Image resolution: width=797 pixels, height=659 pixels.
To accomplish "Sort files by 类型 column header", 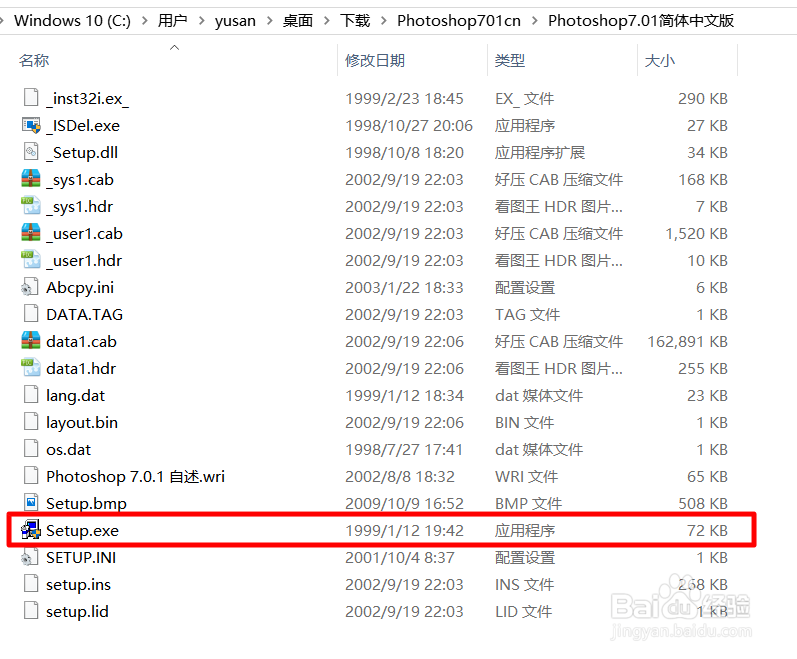I will point(510,60).
